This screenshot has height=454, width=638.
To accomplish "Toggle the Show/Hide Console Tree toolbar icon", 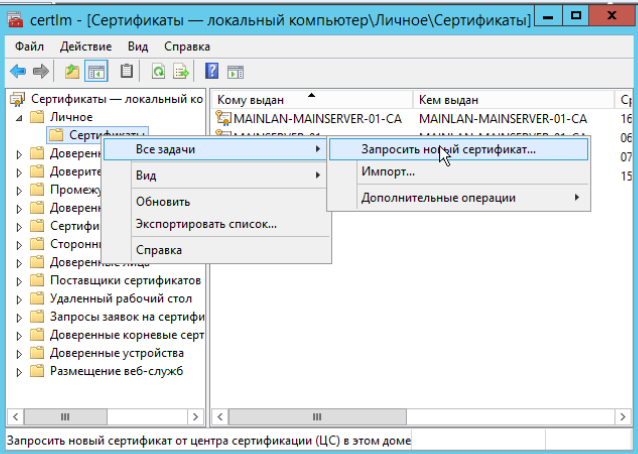I will coord(96,71).
